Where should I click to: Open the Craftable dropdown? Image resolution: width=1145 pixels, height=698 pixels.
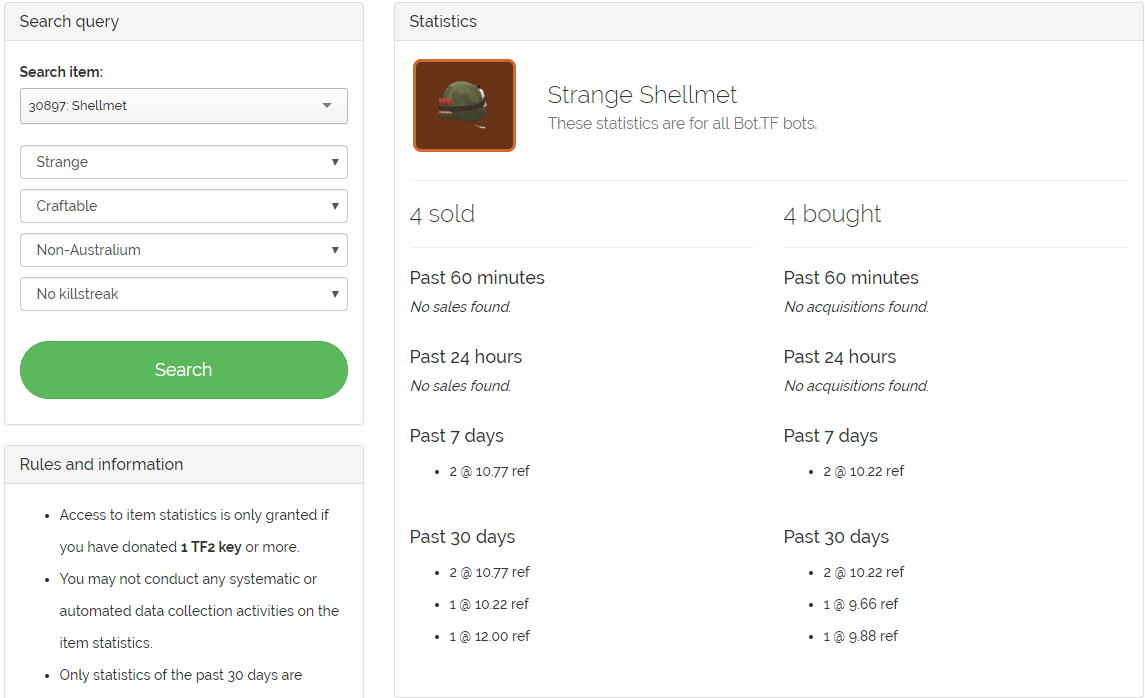tap(184, 206)
